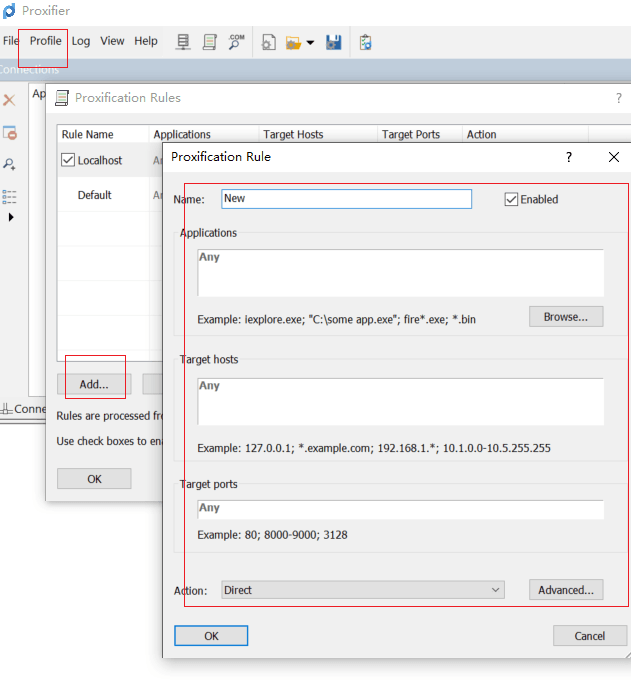This screenshot has height=680, width=631.
Task: Click the Target Hosts column header
Action: point(318,134)
